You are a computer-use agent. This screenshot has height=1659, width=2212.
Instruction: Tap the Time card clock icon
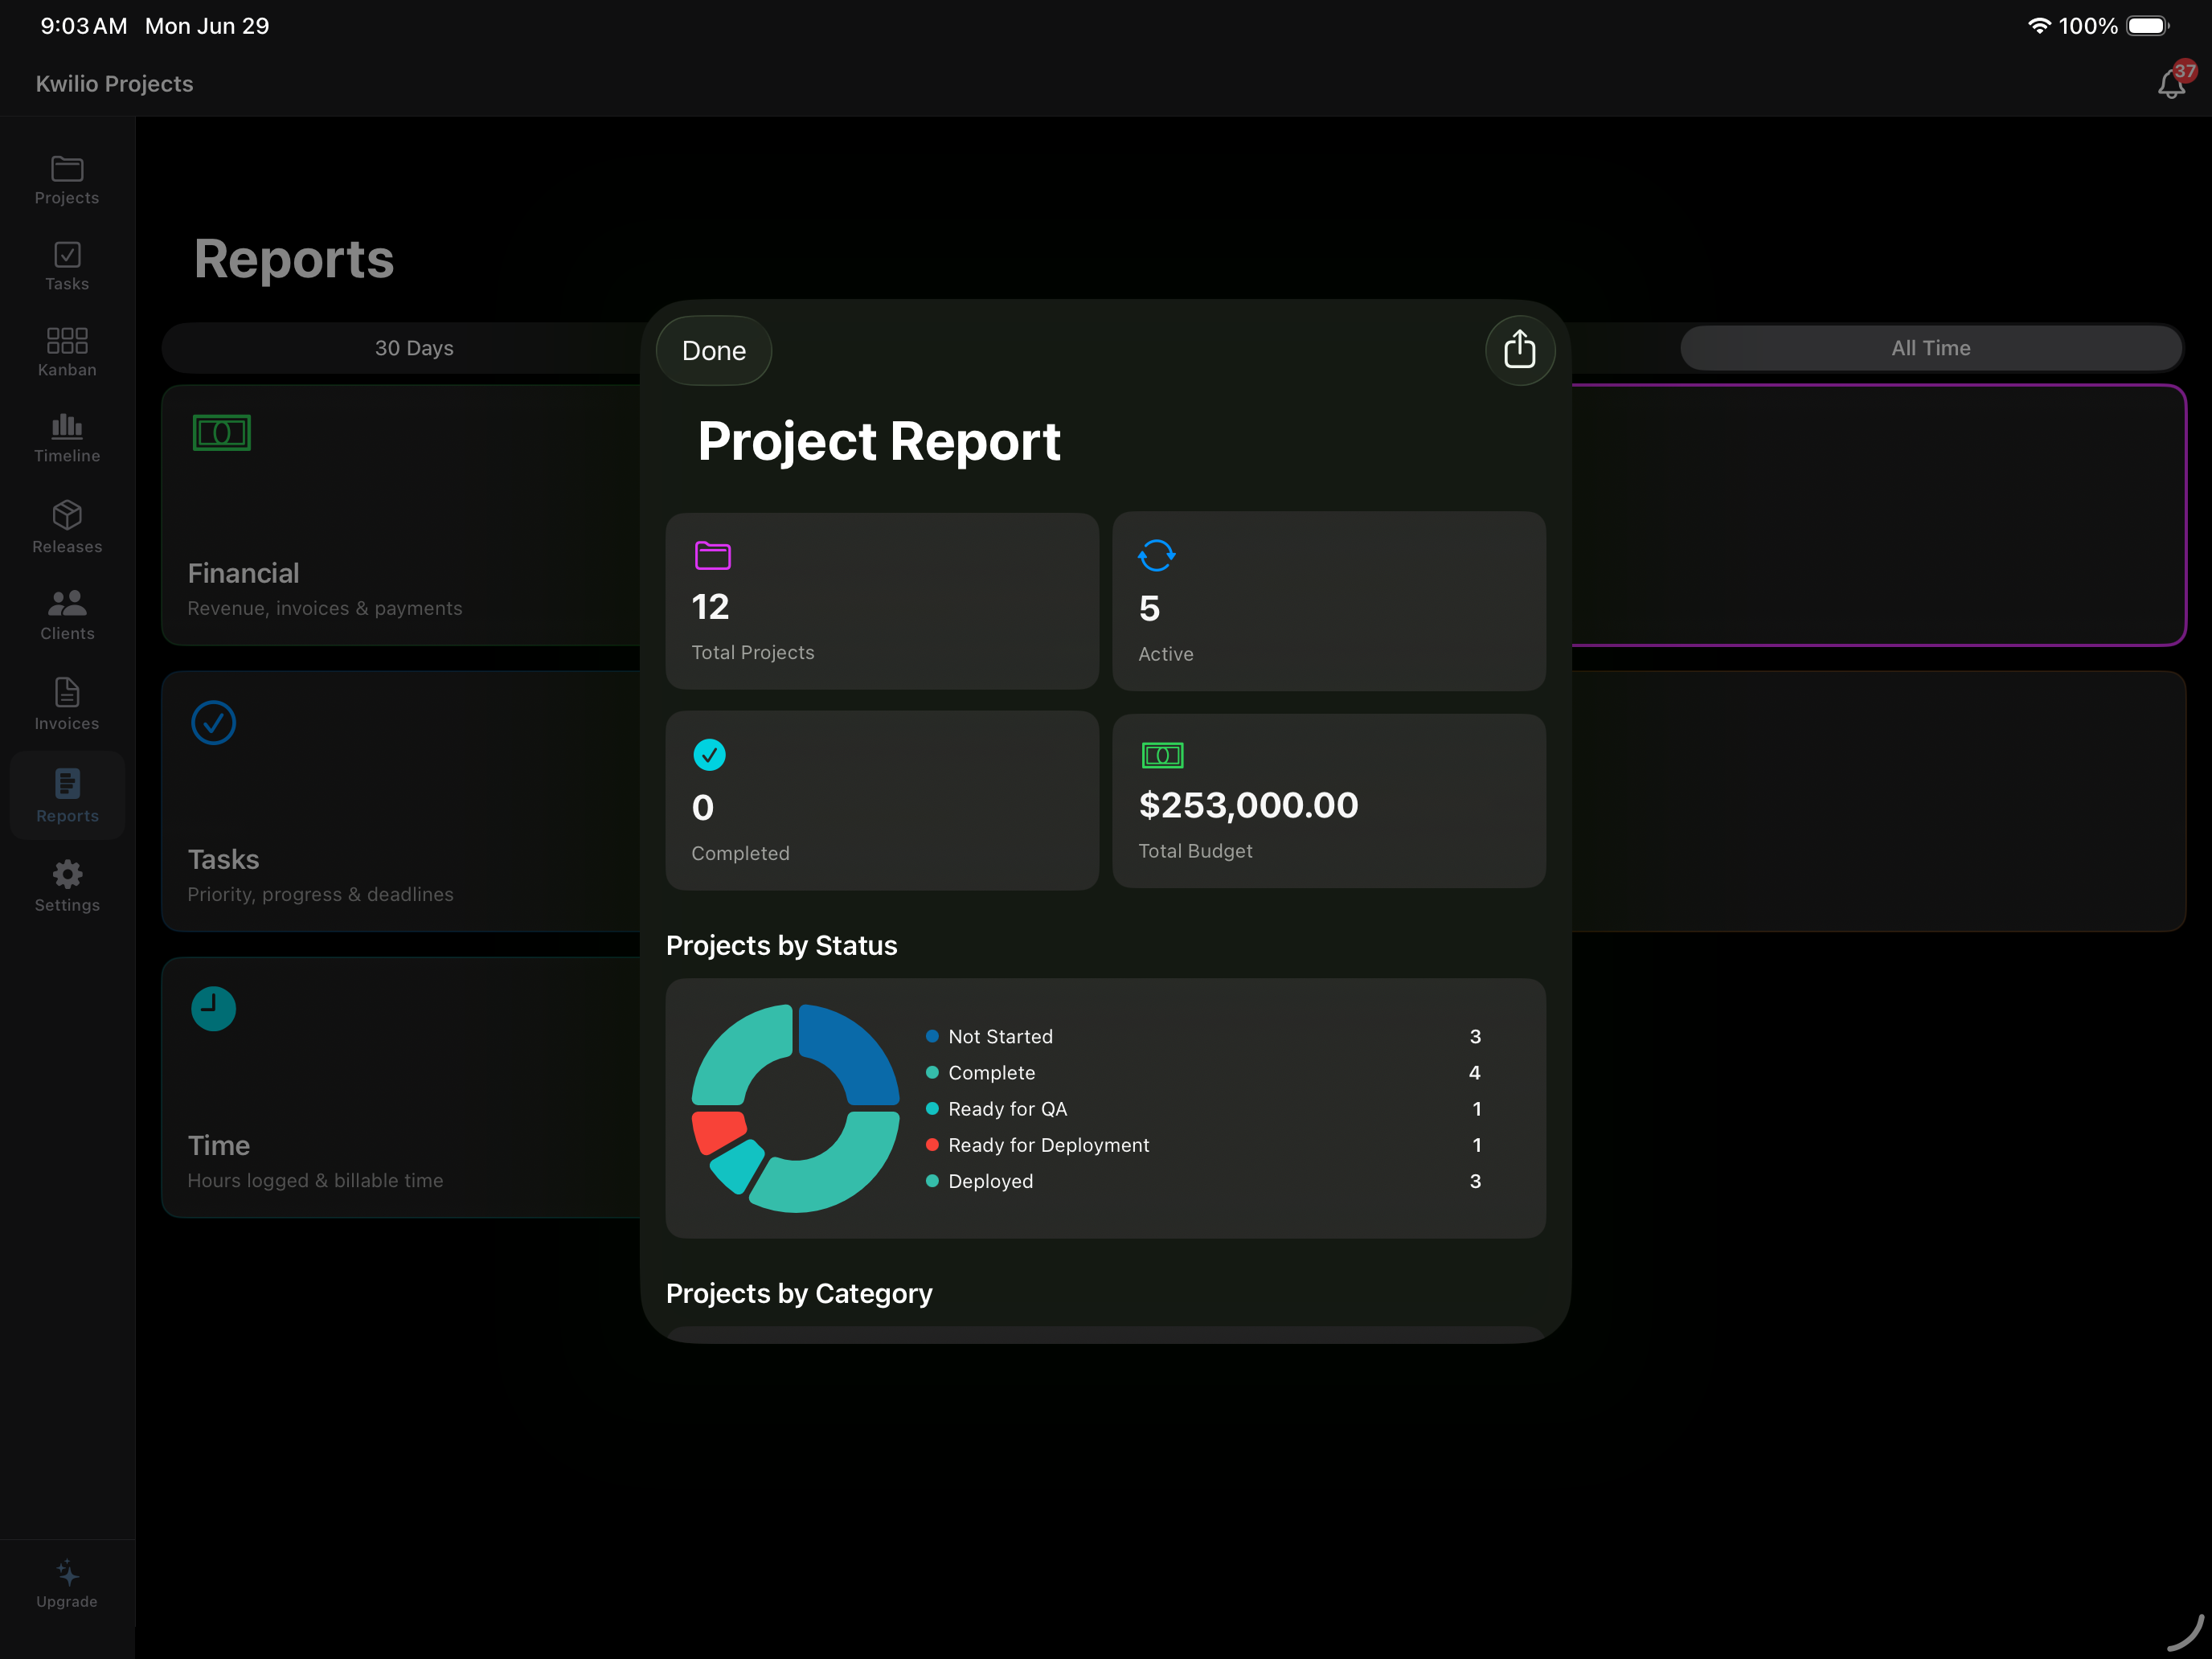coord(213,1009)
